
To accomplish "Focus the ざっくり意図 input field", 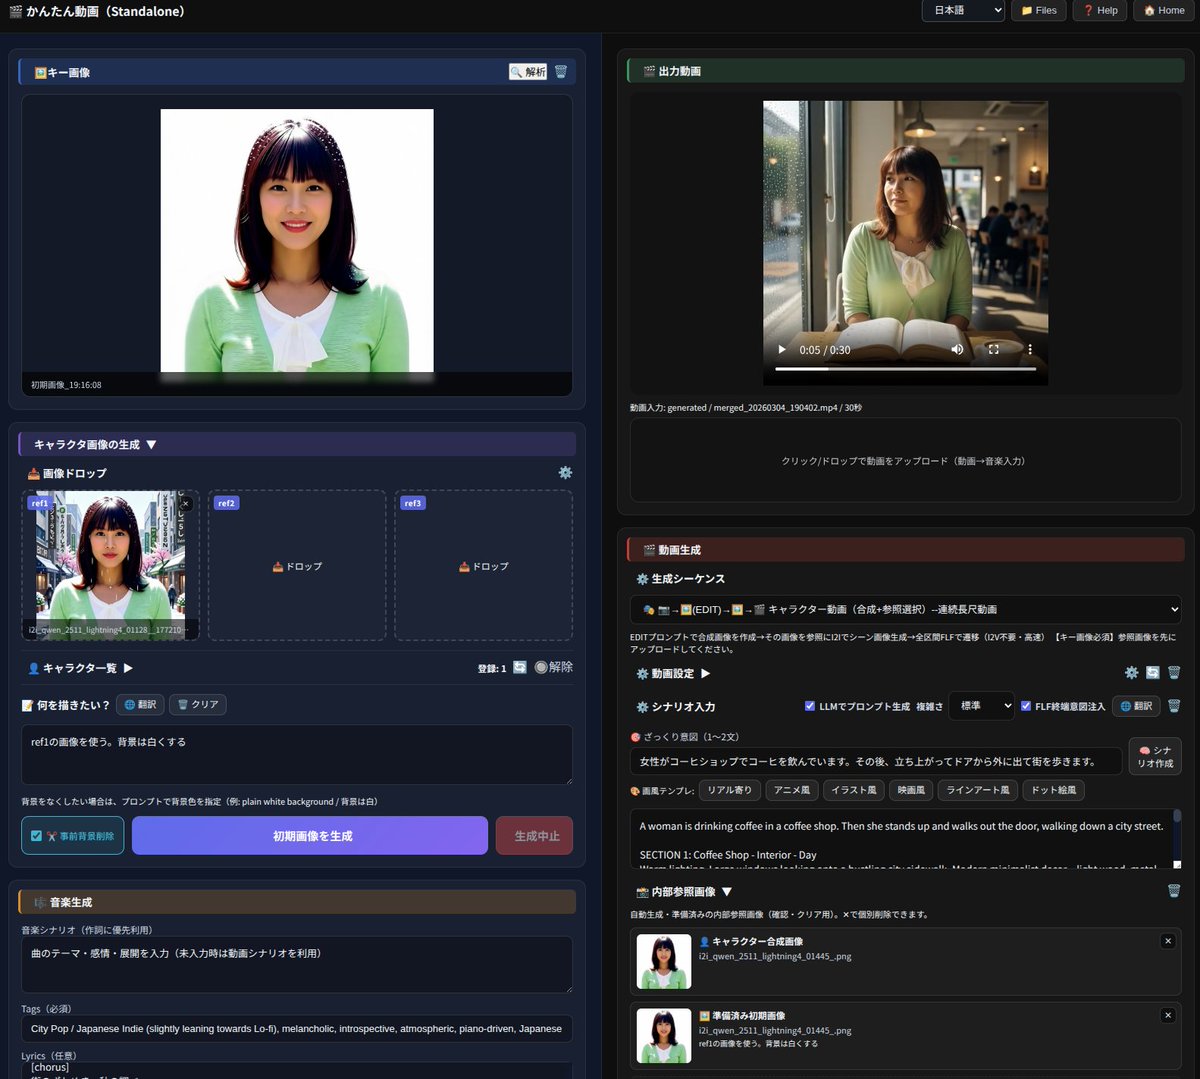I will [x=876, y=761].
